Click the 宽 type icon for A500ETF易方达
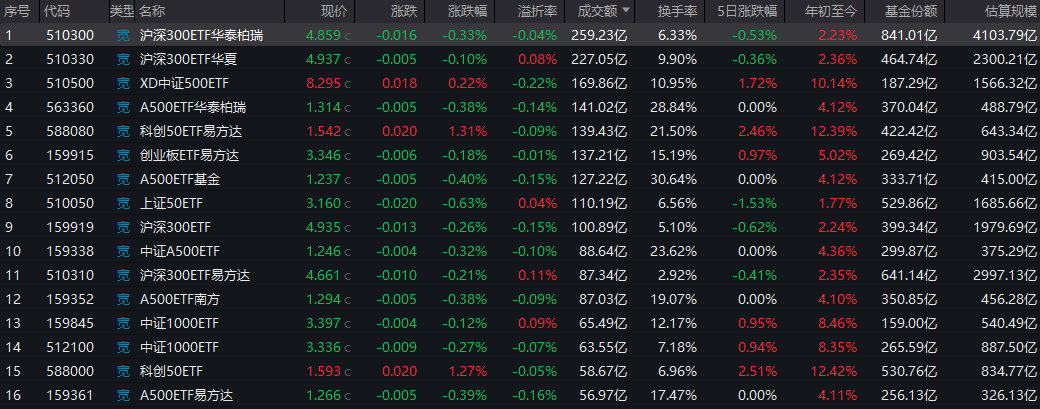The height and width of the screenshot is (409, 1040). (x=122, y=396)
